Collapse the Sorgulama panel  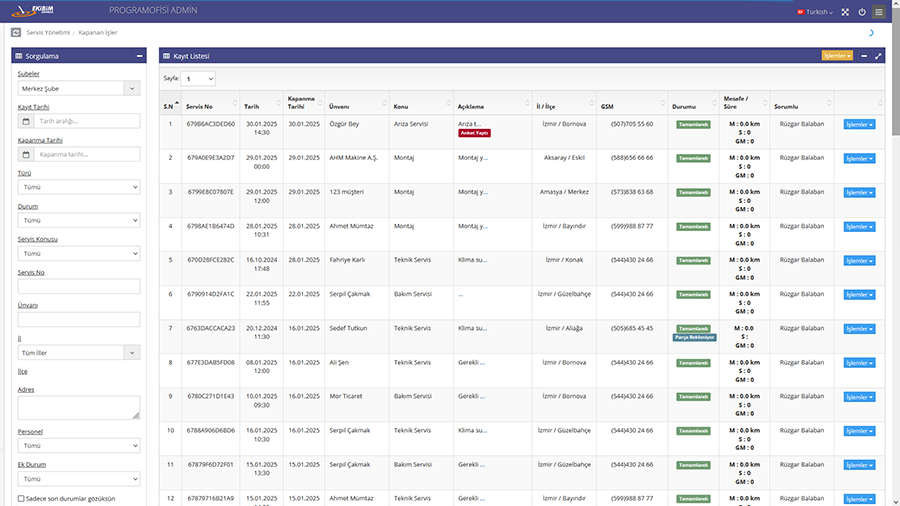tap(140, 56)
